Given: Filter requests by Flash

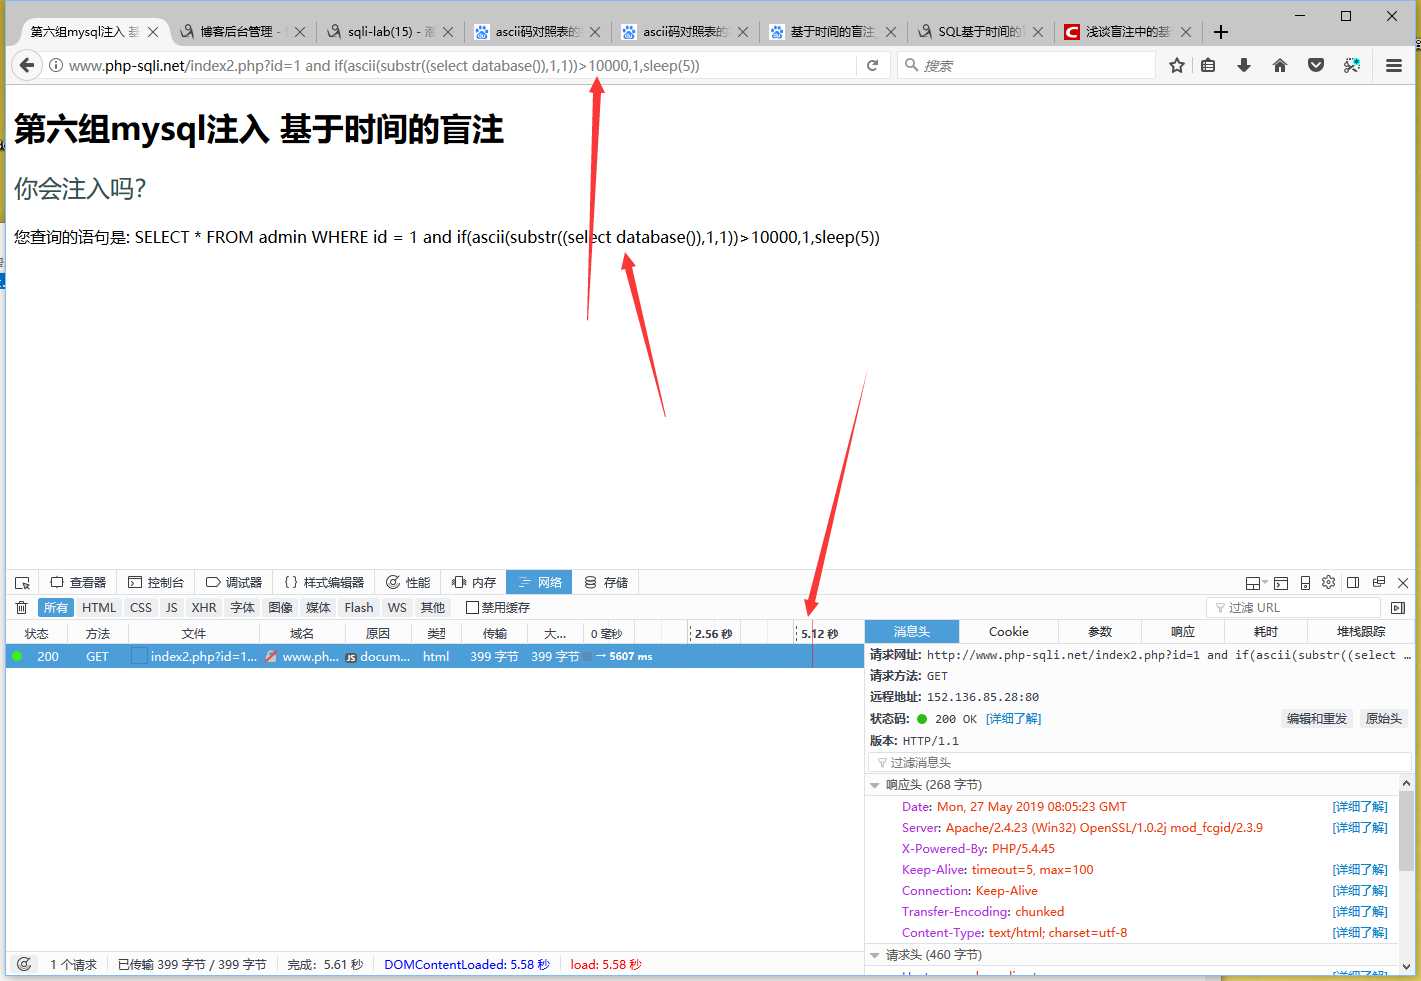Looking at the screenshot, I should [359, 607].
